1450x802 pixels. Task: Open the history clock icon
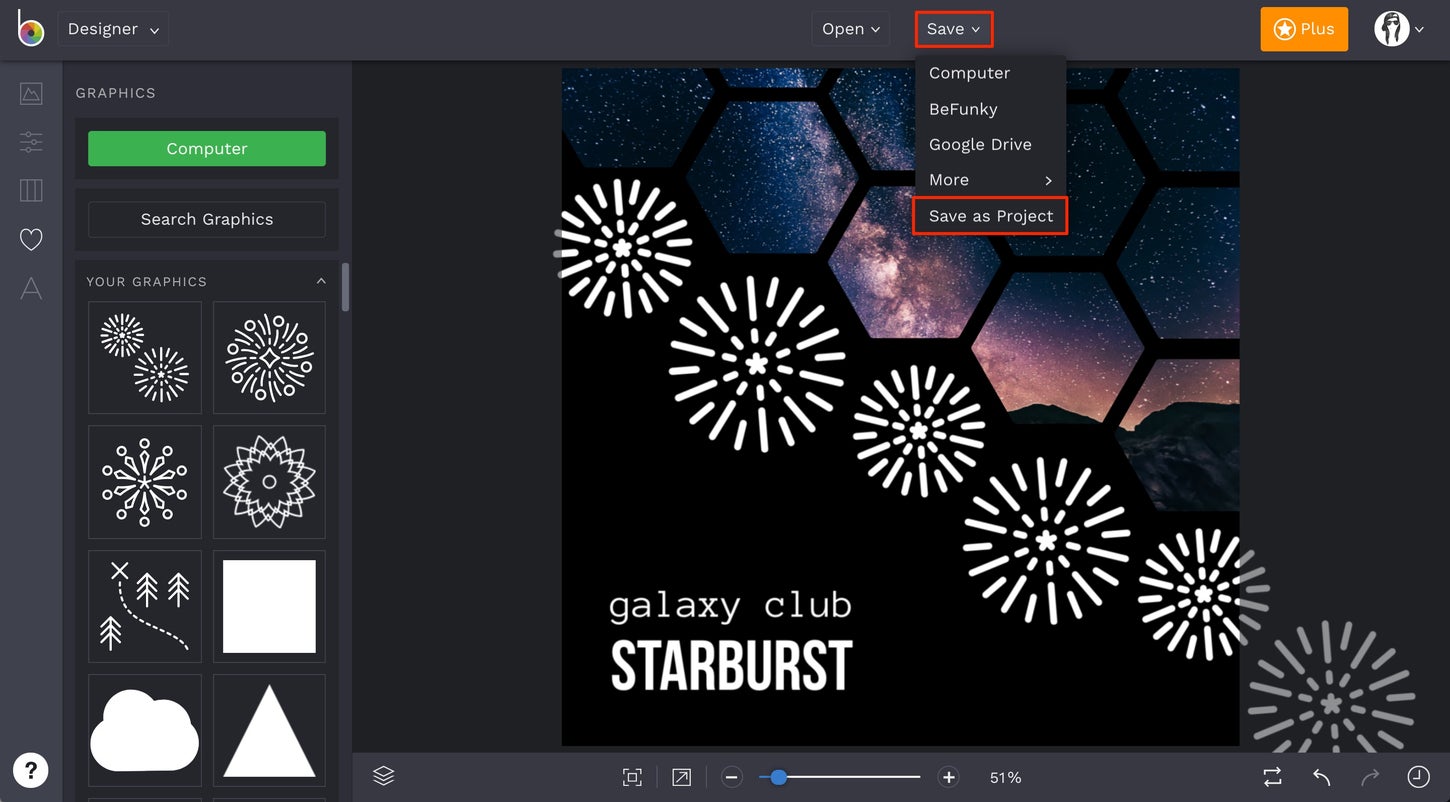(x=1418, y=777)
